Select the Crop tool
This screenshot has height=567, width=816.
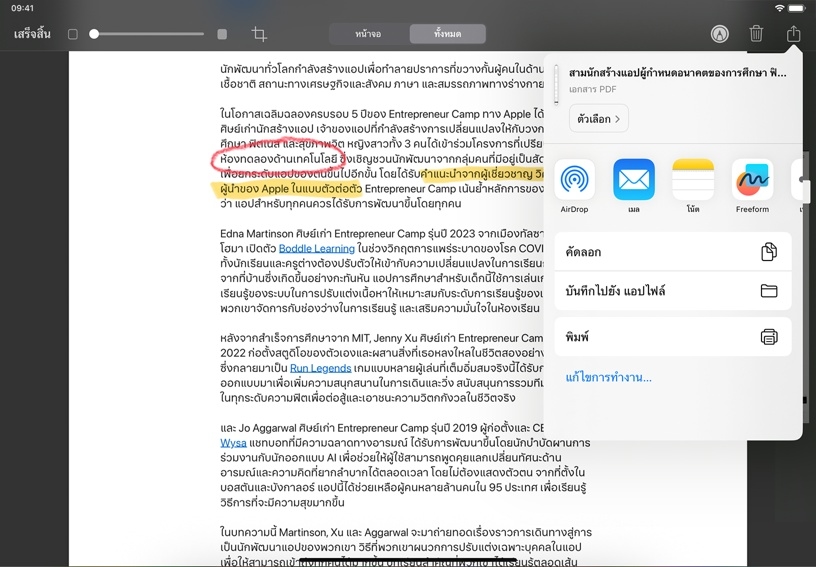[259, 34]
